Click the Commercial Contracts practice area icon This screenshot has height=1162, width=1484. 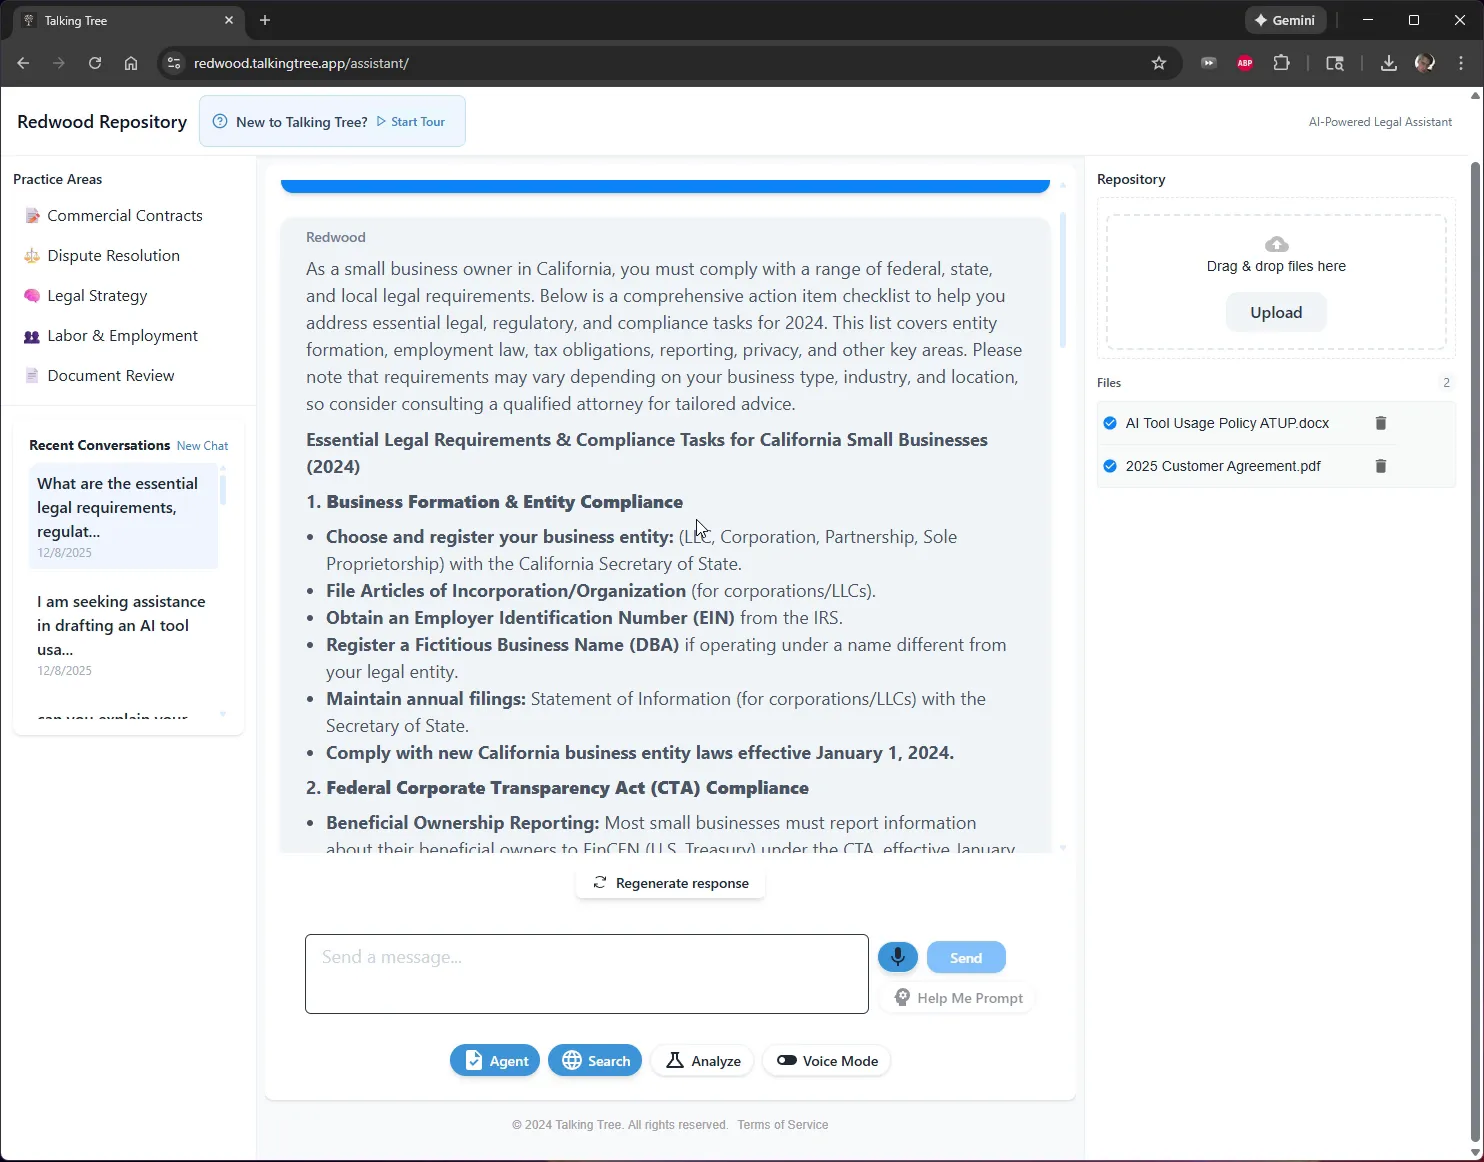tap(32, 216)
